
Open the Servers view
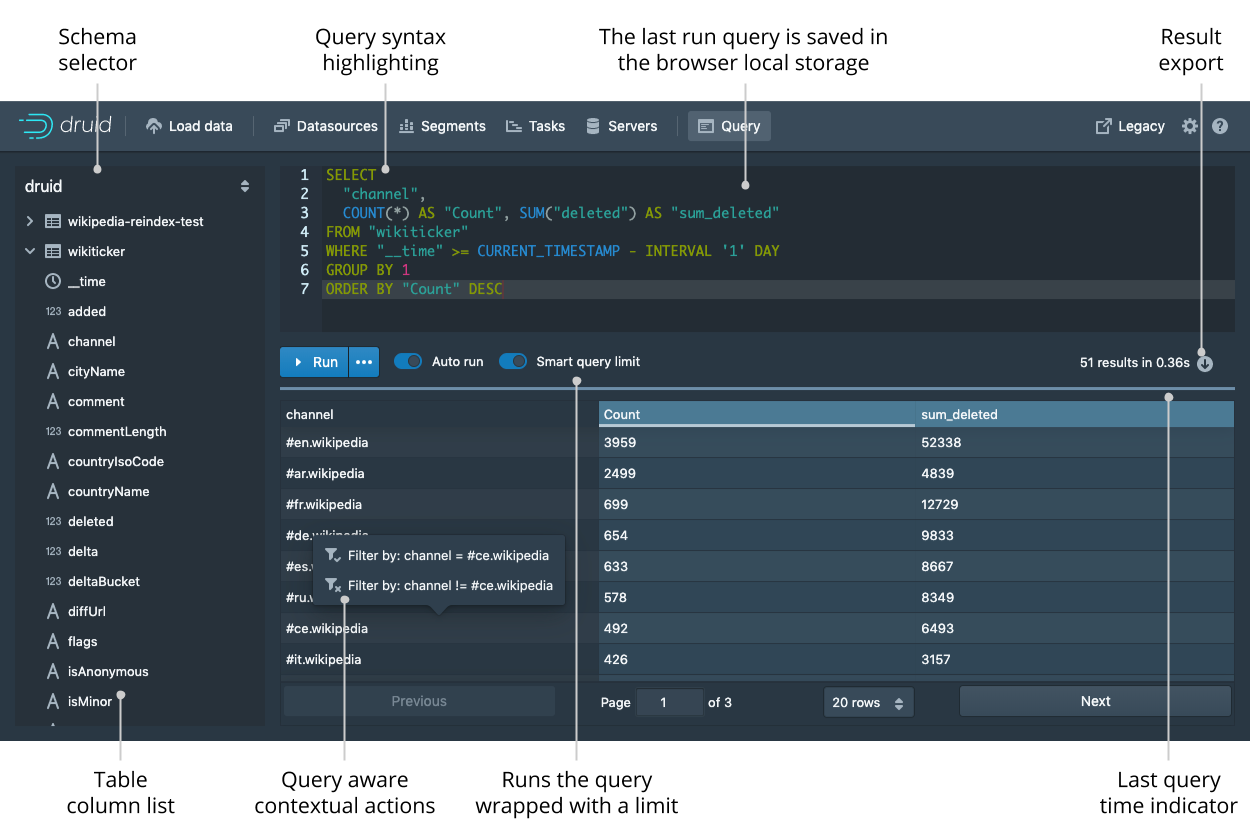[621, 126]
